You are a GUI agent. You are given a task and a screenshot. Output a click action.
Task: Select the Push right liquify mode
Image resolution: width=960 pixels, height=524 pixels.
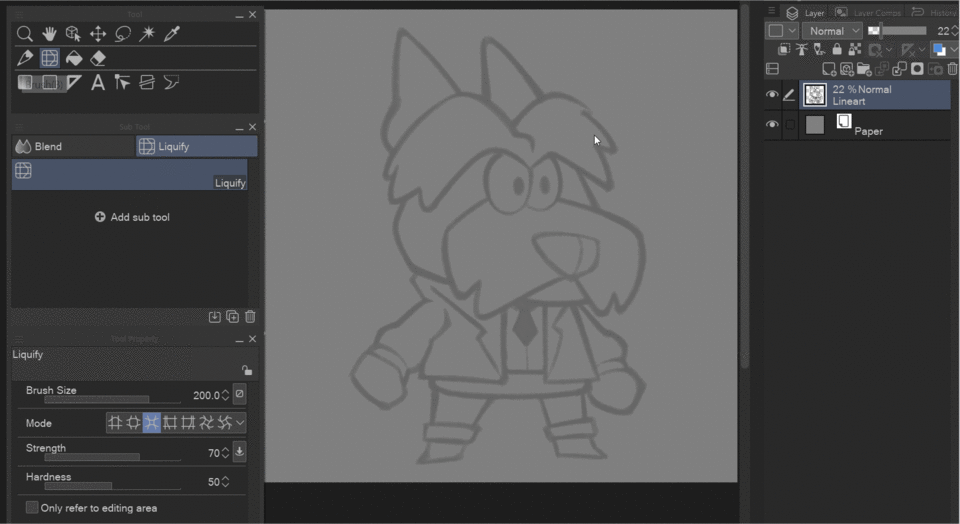[x=188, y=422]
